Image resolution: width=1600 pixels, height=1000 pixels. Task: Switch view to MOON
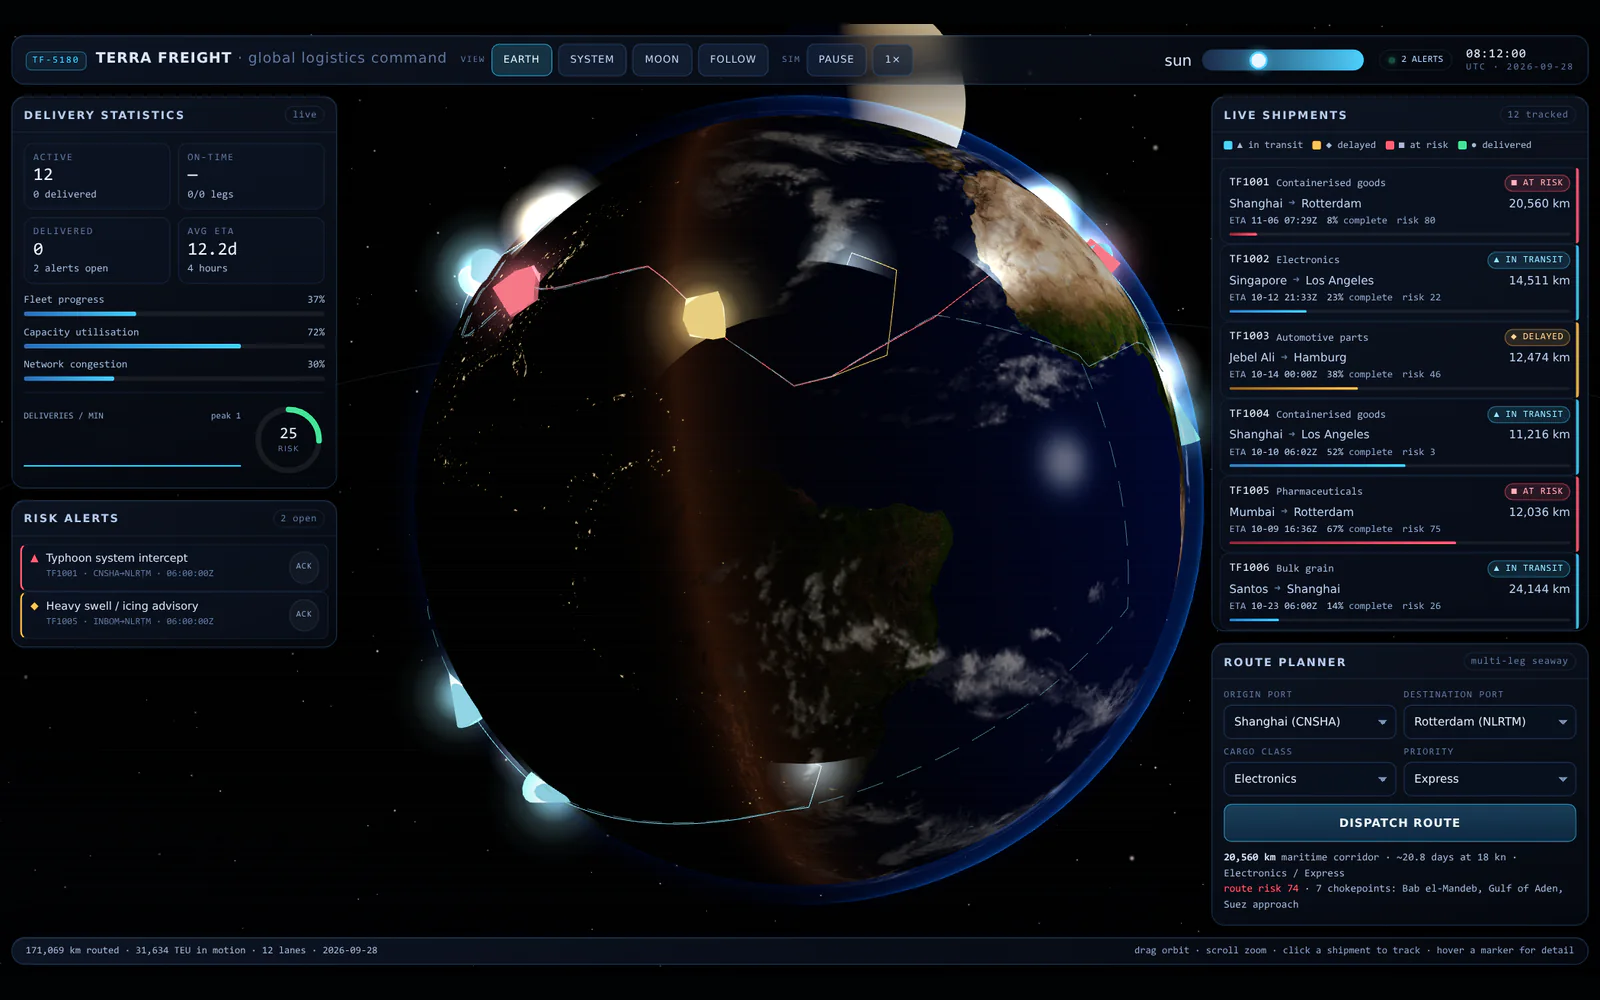[661, 59]
